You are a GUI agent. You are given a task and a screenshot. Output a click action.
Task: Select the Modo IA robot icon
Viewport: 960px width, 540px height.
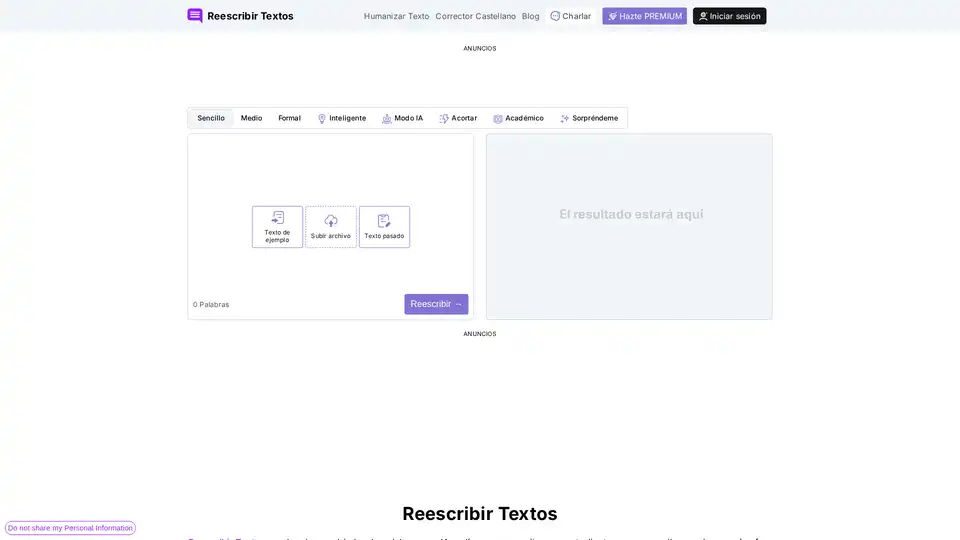coord(387,119)
